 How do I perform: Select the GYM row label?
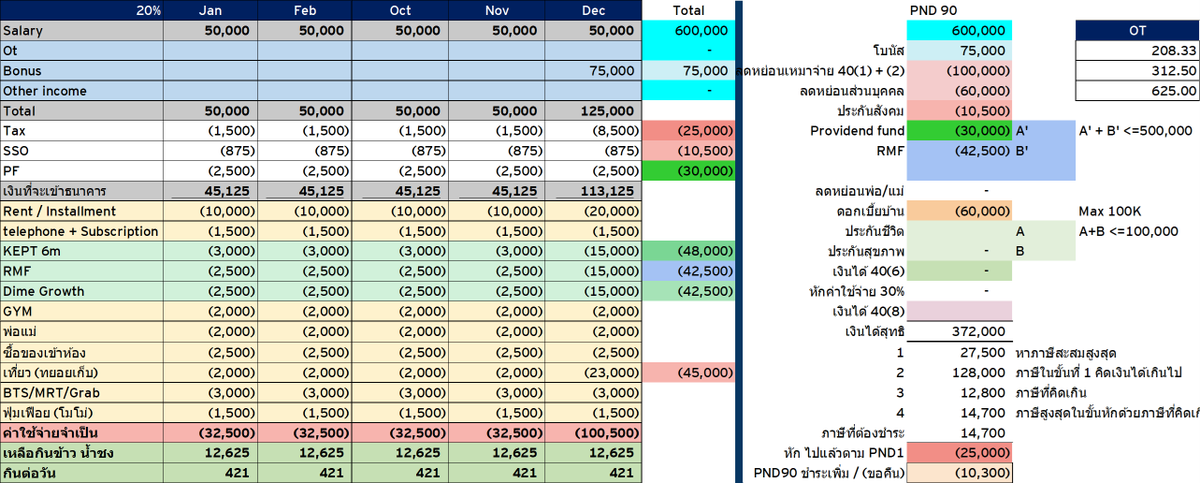[x=82, y=311]
